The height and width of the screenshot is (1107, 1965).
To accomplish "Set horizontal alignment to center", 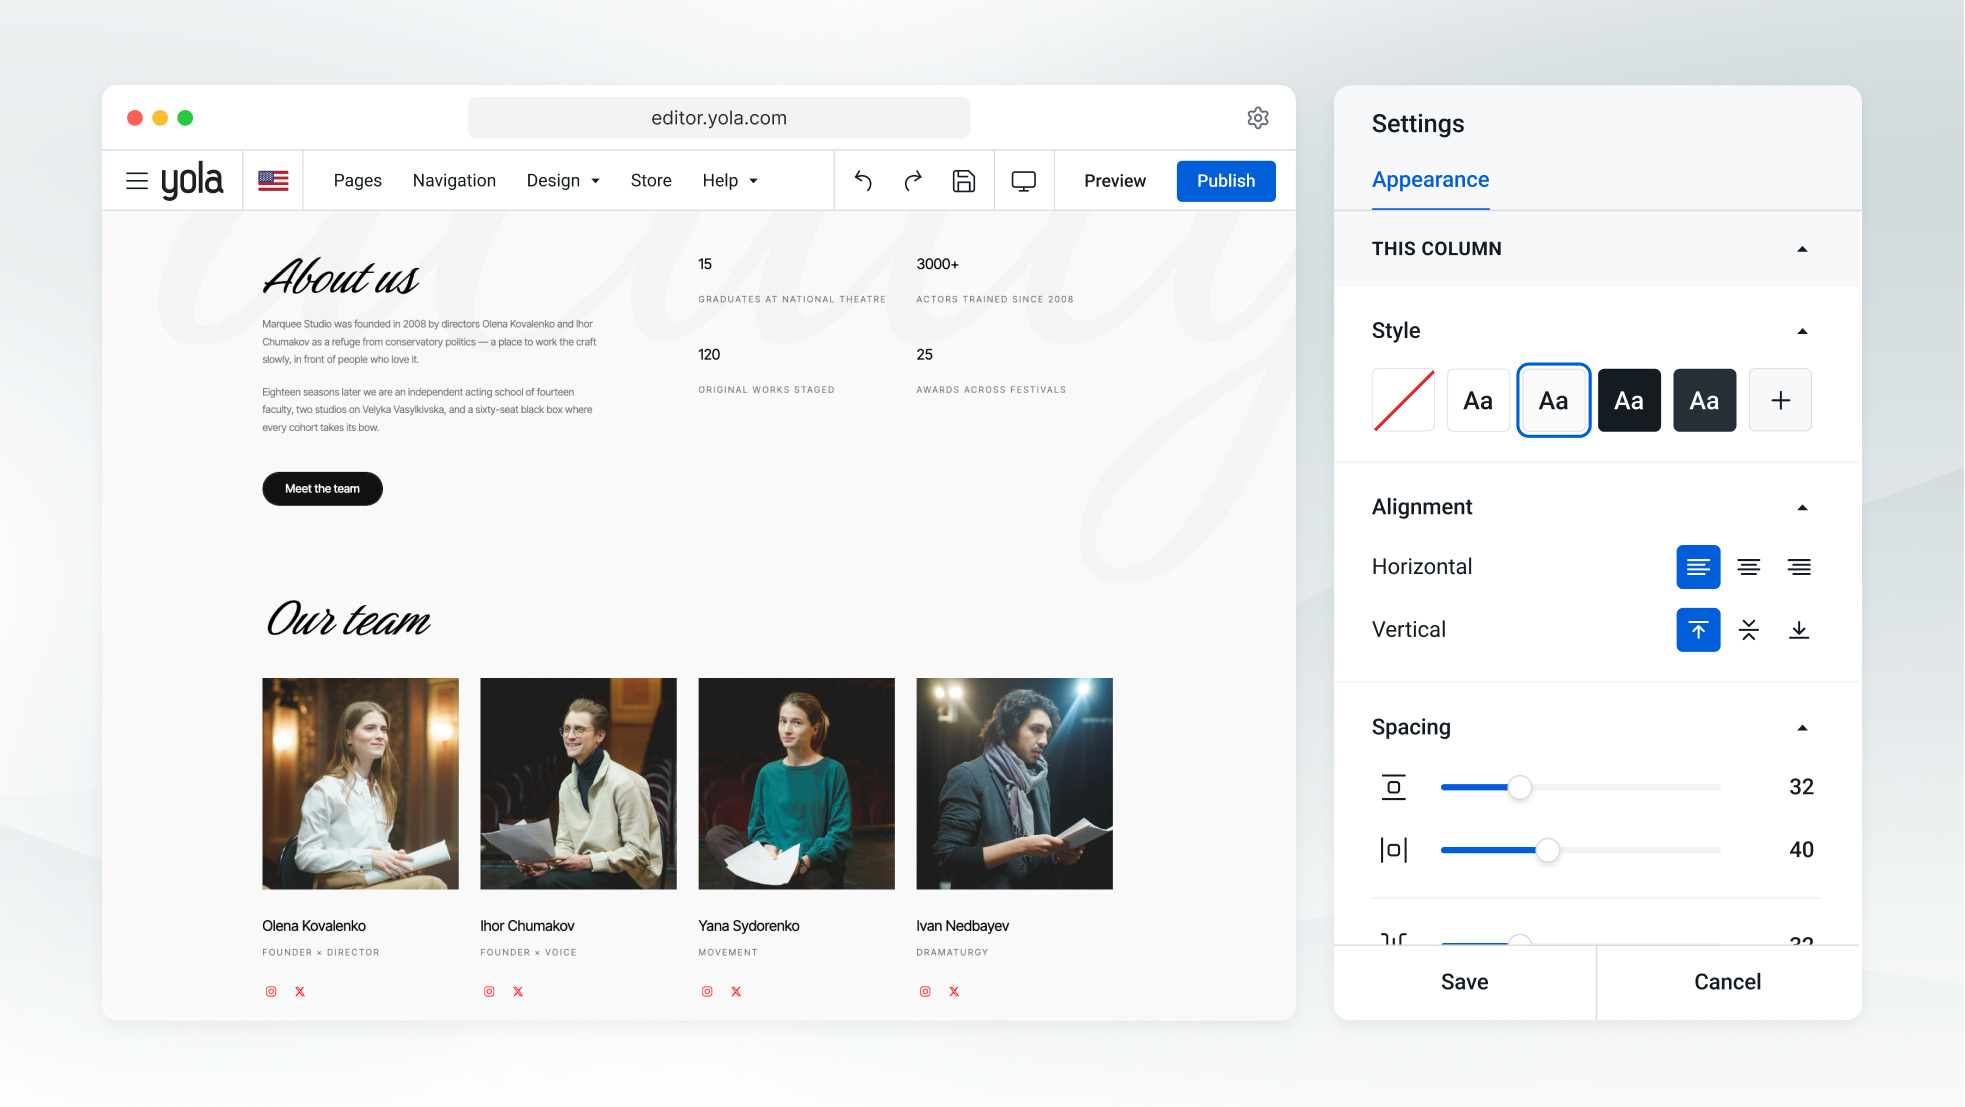I will [x=1749, y=567].
